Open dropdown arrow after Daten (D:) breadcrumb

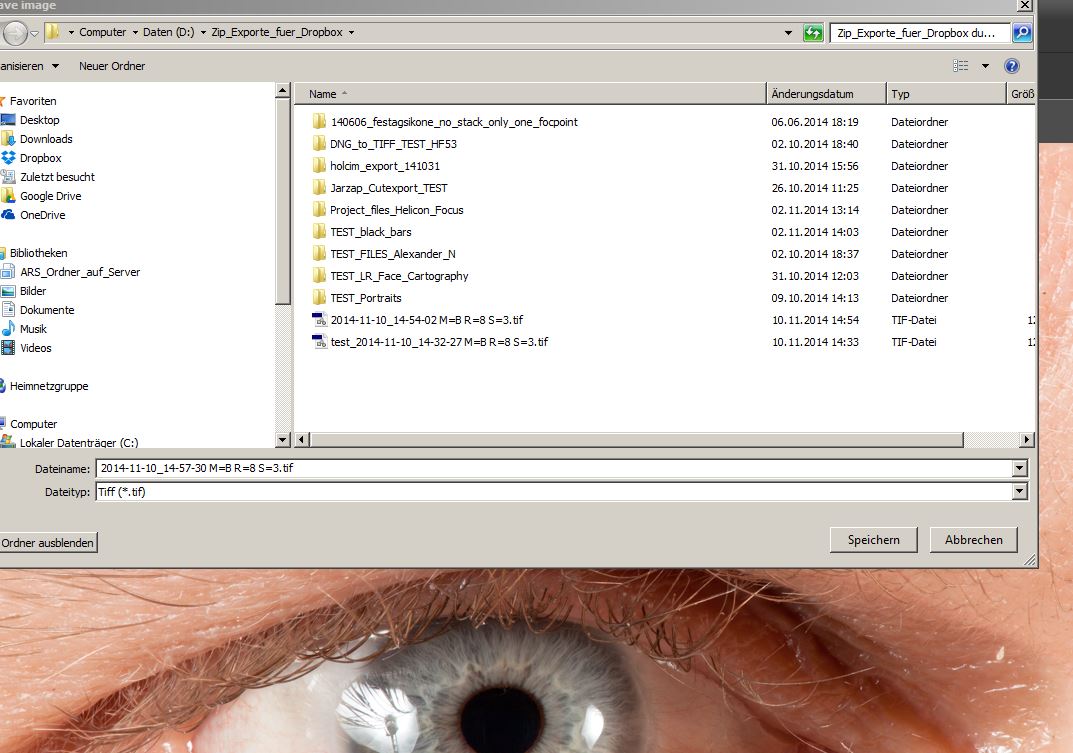click(203, 32)
